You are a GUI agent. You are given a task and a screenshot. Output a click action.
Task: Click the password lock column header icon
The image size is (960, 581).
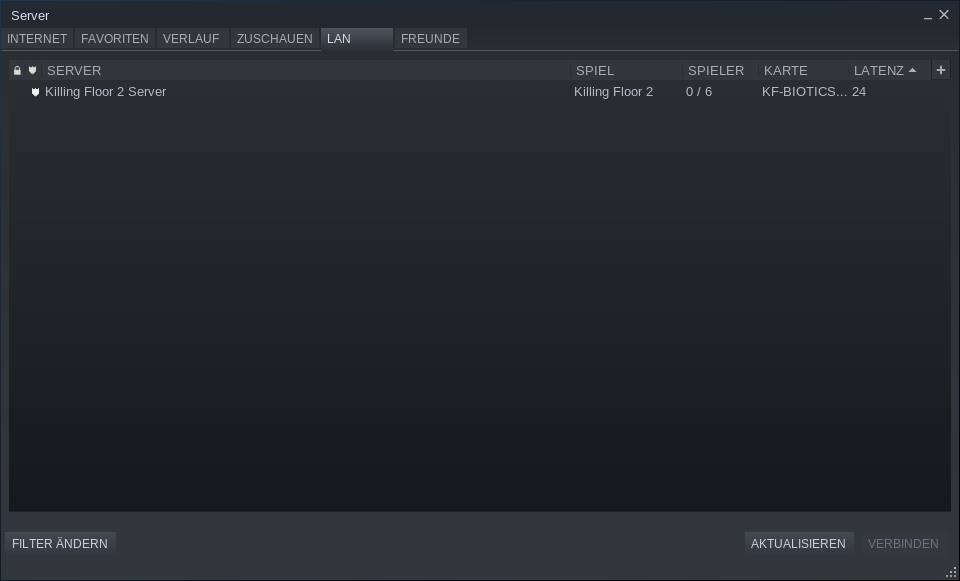pos(17,70)
